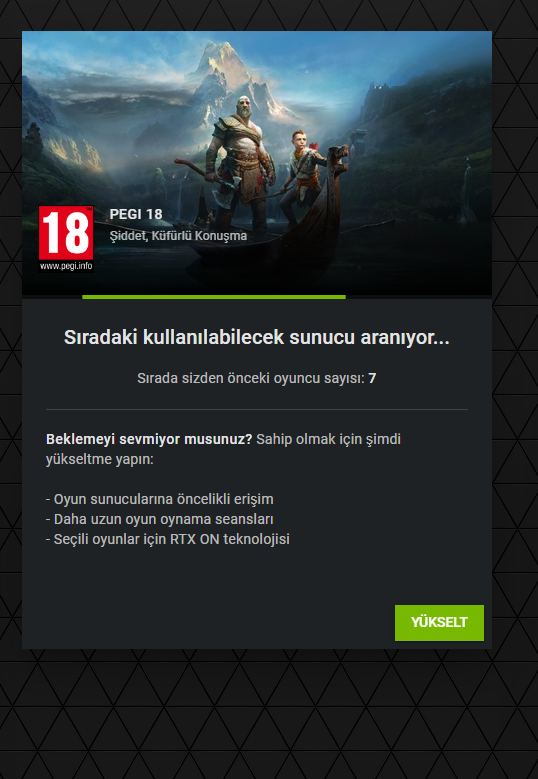Click the unfilled part of the progress bar

[419, 297]
